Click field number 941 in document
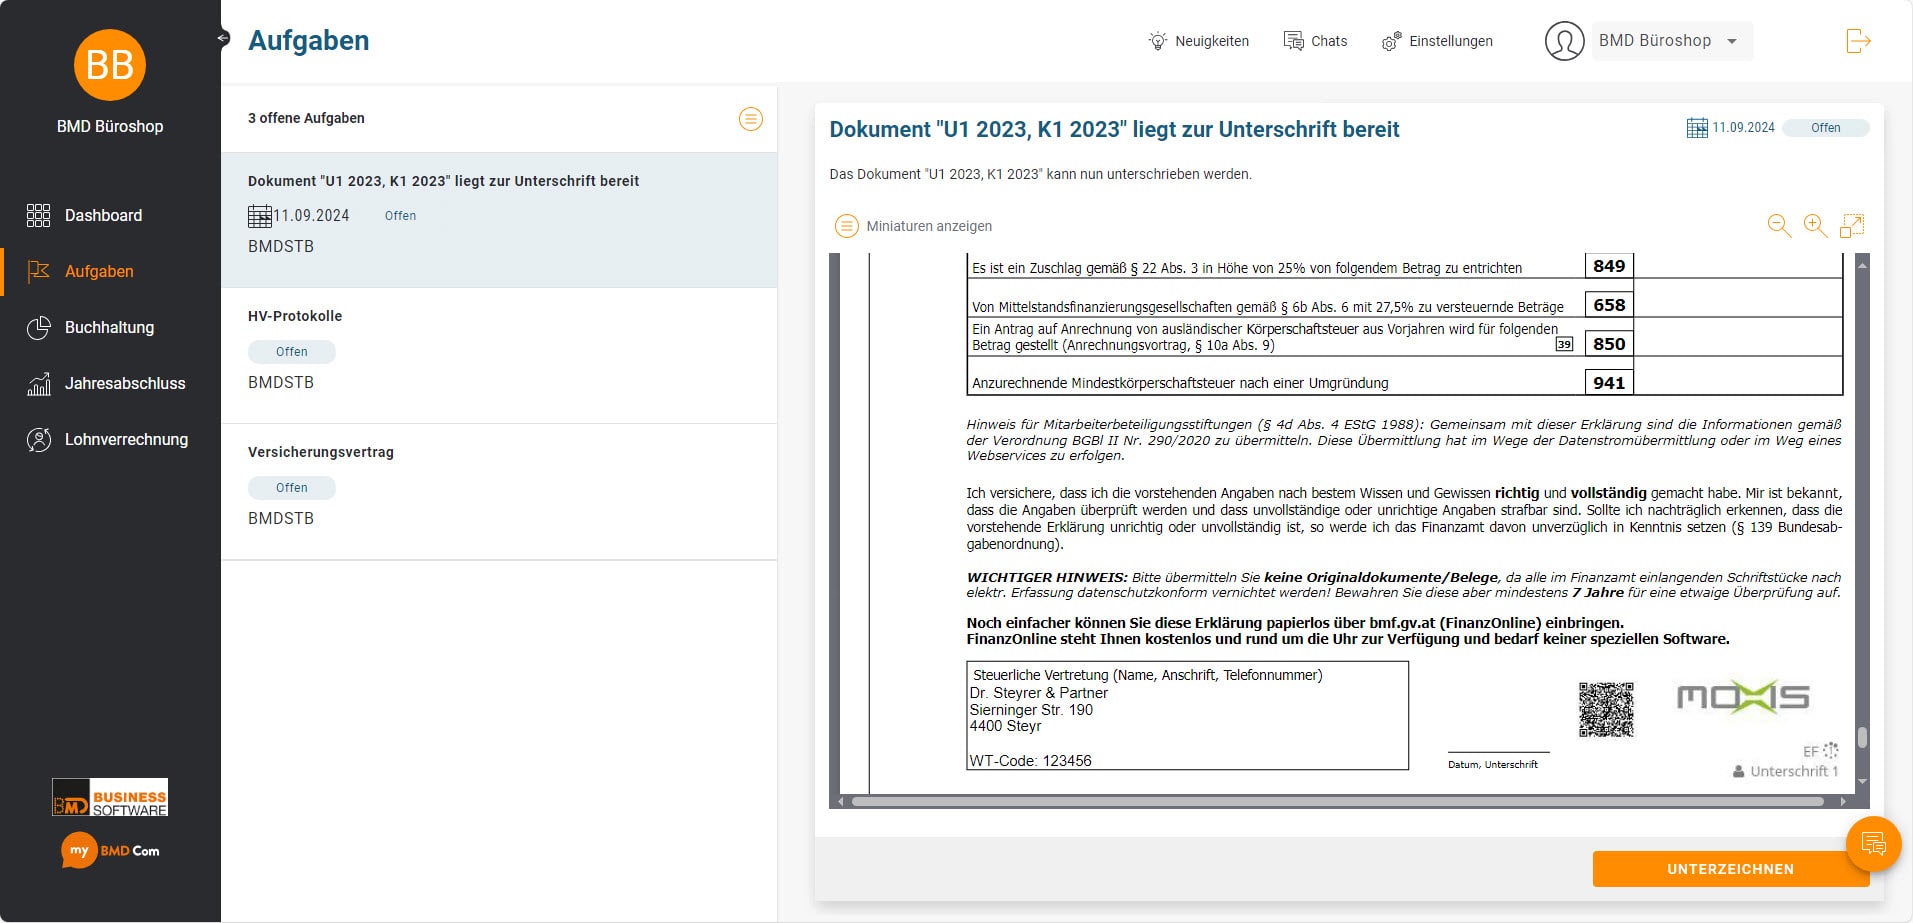 (x=1609, y=382)
